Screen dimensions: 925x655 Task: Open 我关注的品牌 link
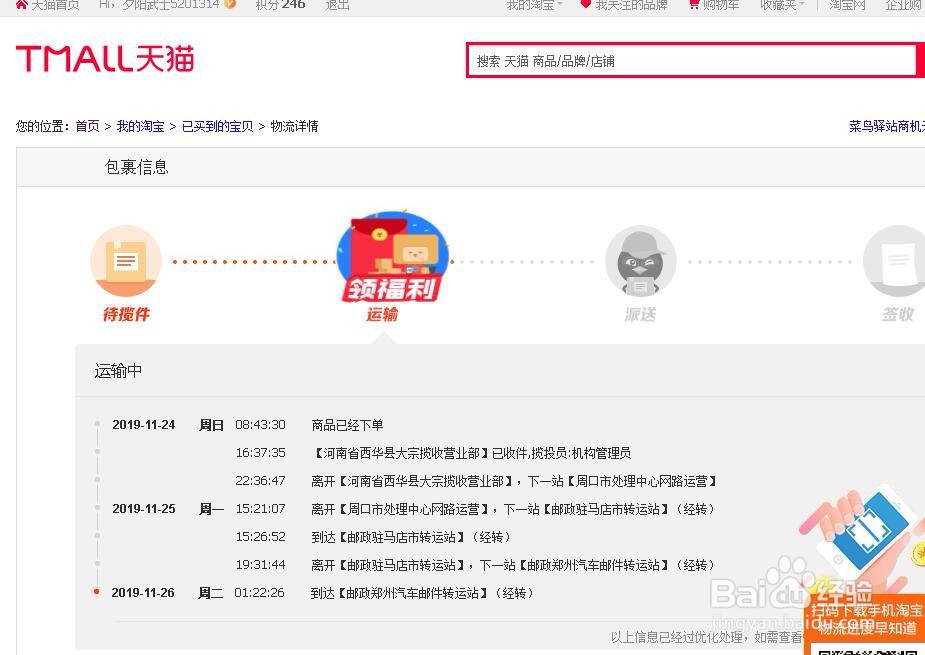[x=631, y=5]
